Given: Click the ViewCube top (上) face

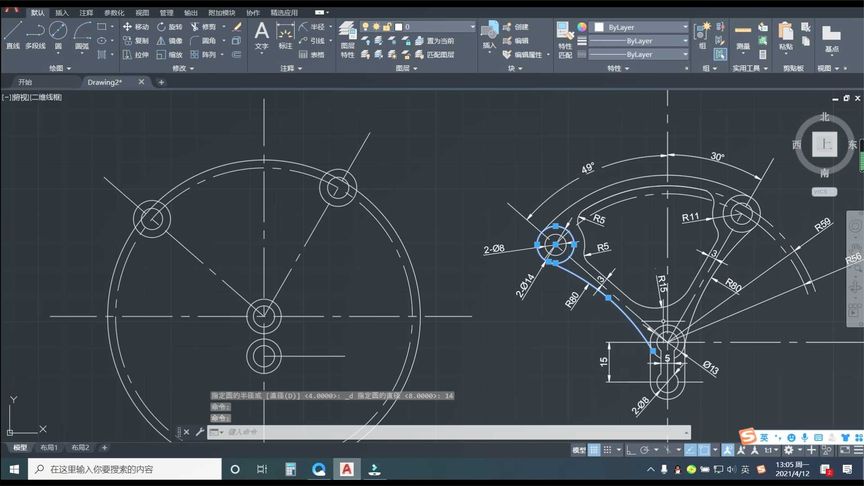Looking at the screenshot, I should (x=824, y=144).
